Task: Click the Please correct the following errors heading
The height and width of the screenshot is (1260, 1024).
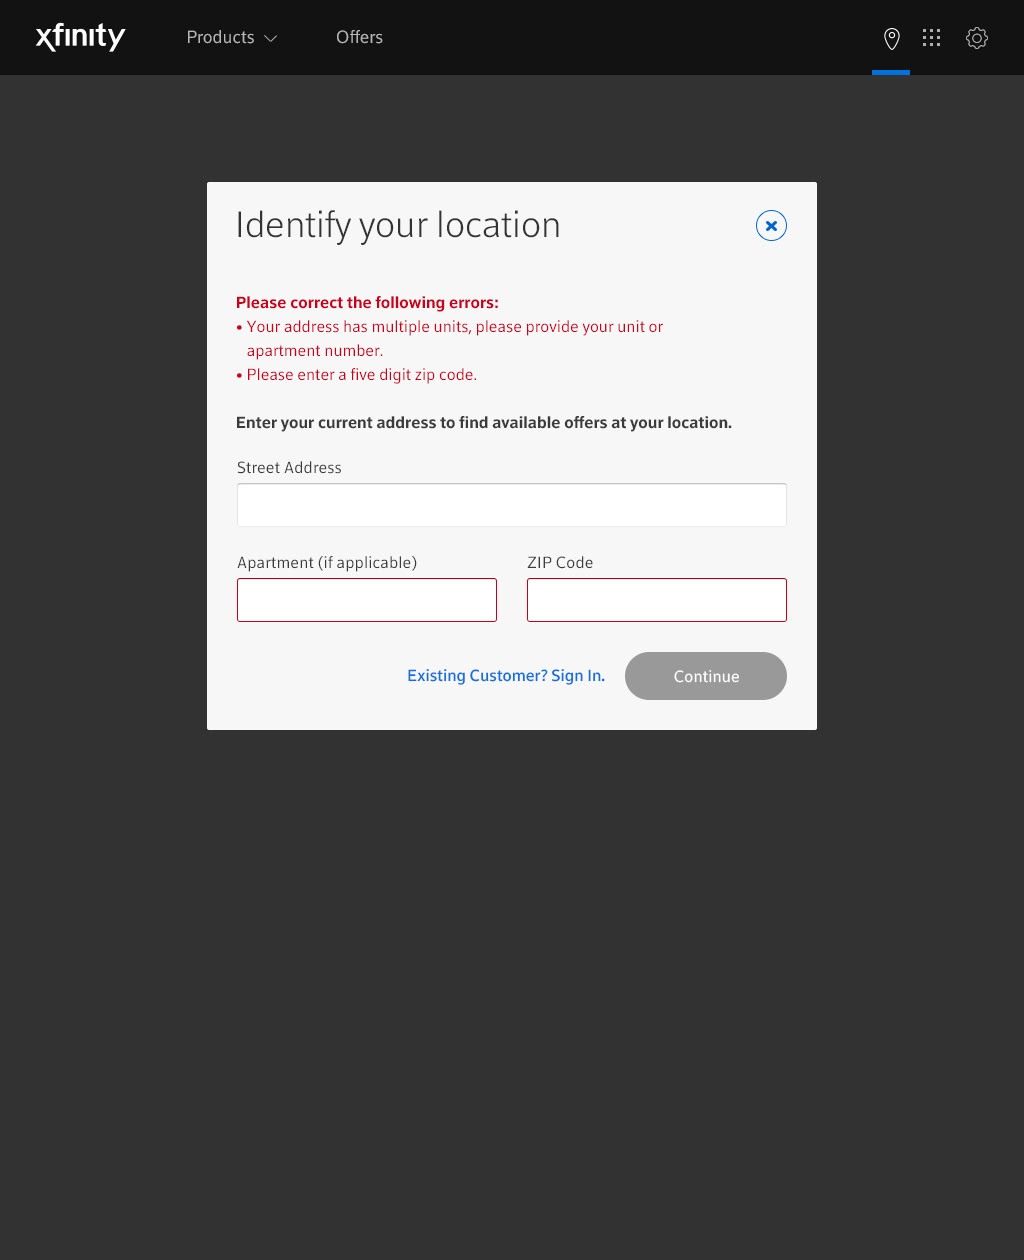Action: [367, 303]
